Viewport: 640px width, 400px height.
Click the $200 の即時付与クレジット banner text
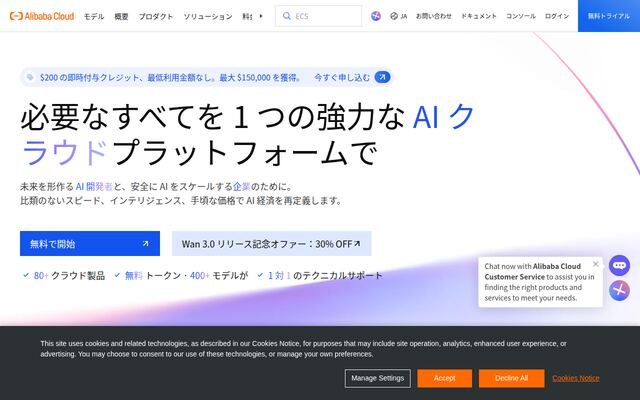(171, 77)
